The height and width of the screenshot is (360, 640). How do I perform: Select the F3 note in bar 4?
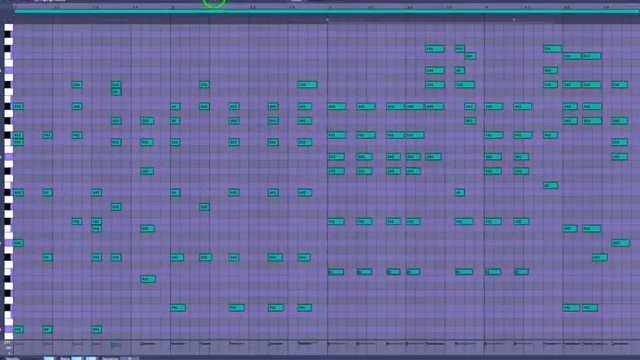click(x=619, y=142)
